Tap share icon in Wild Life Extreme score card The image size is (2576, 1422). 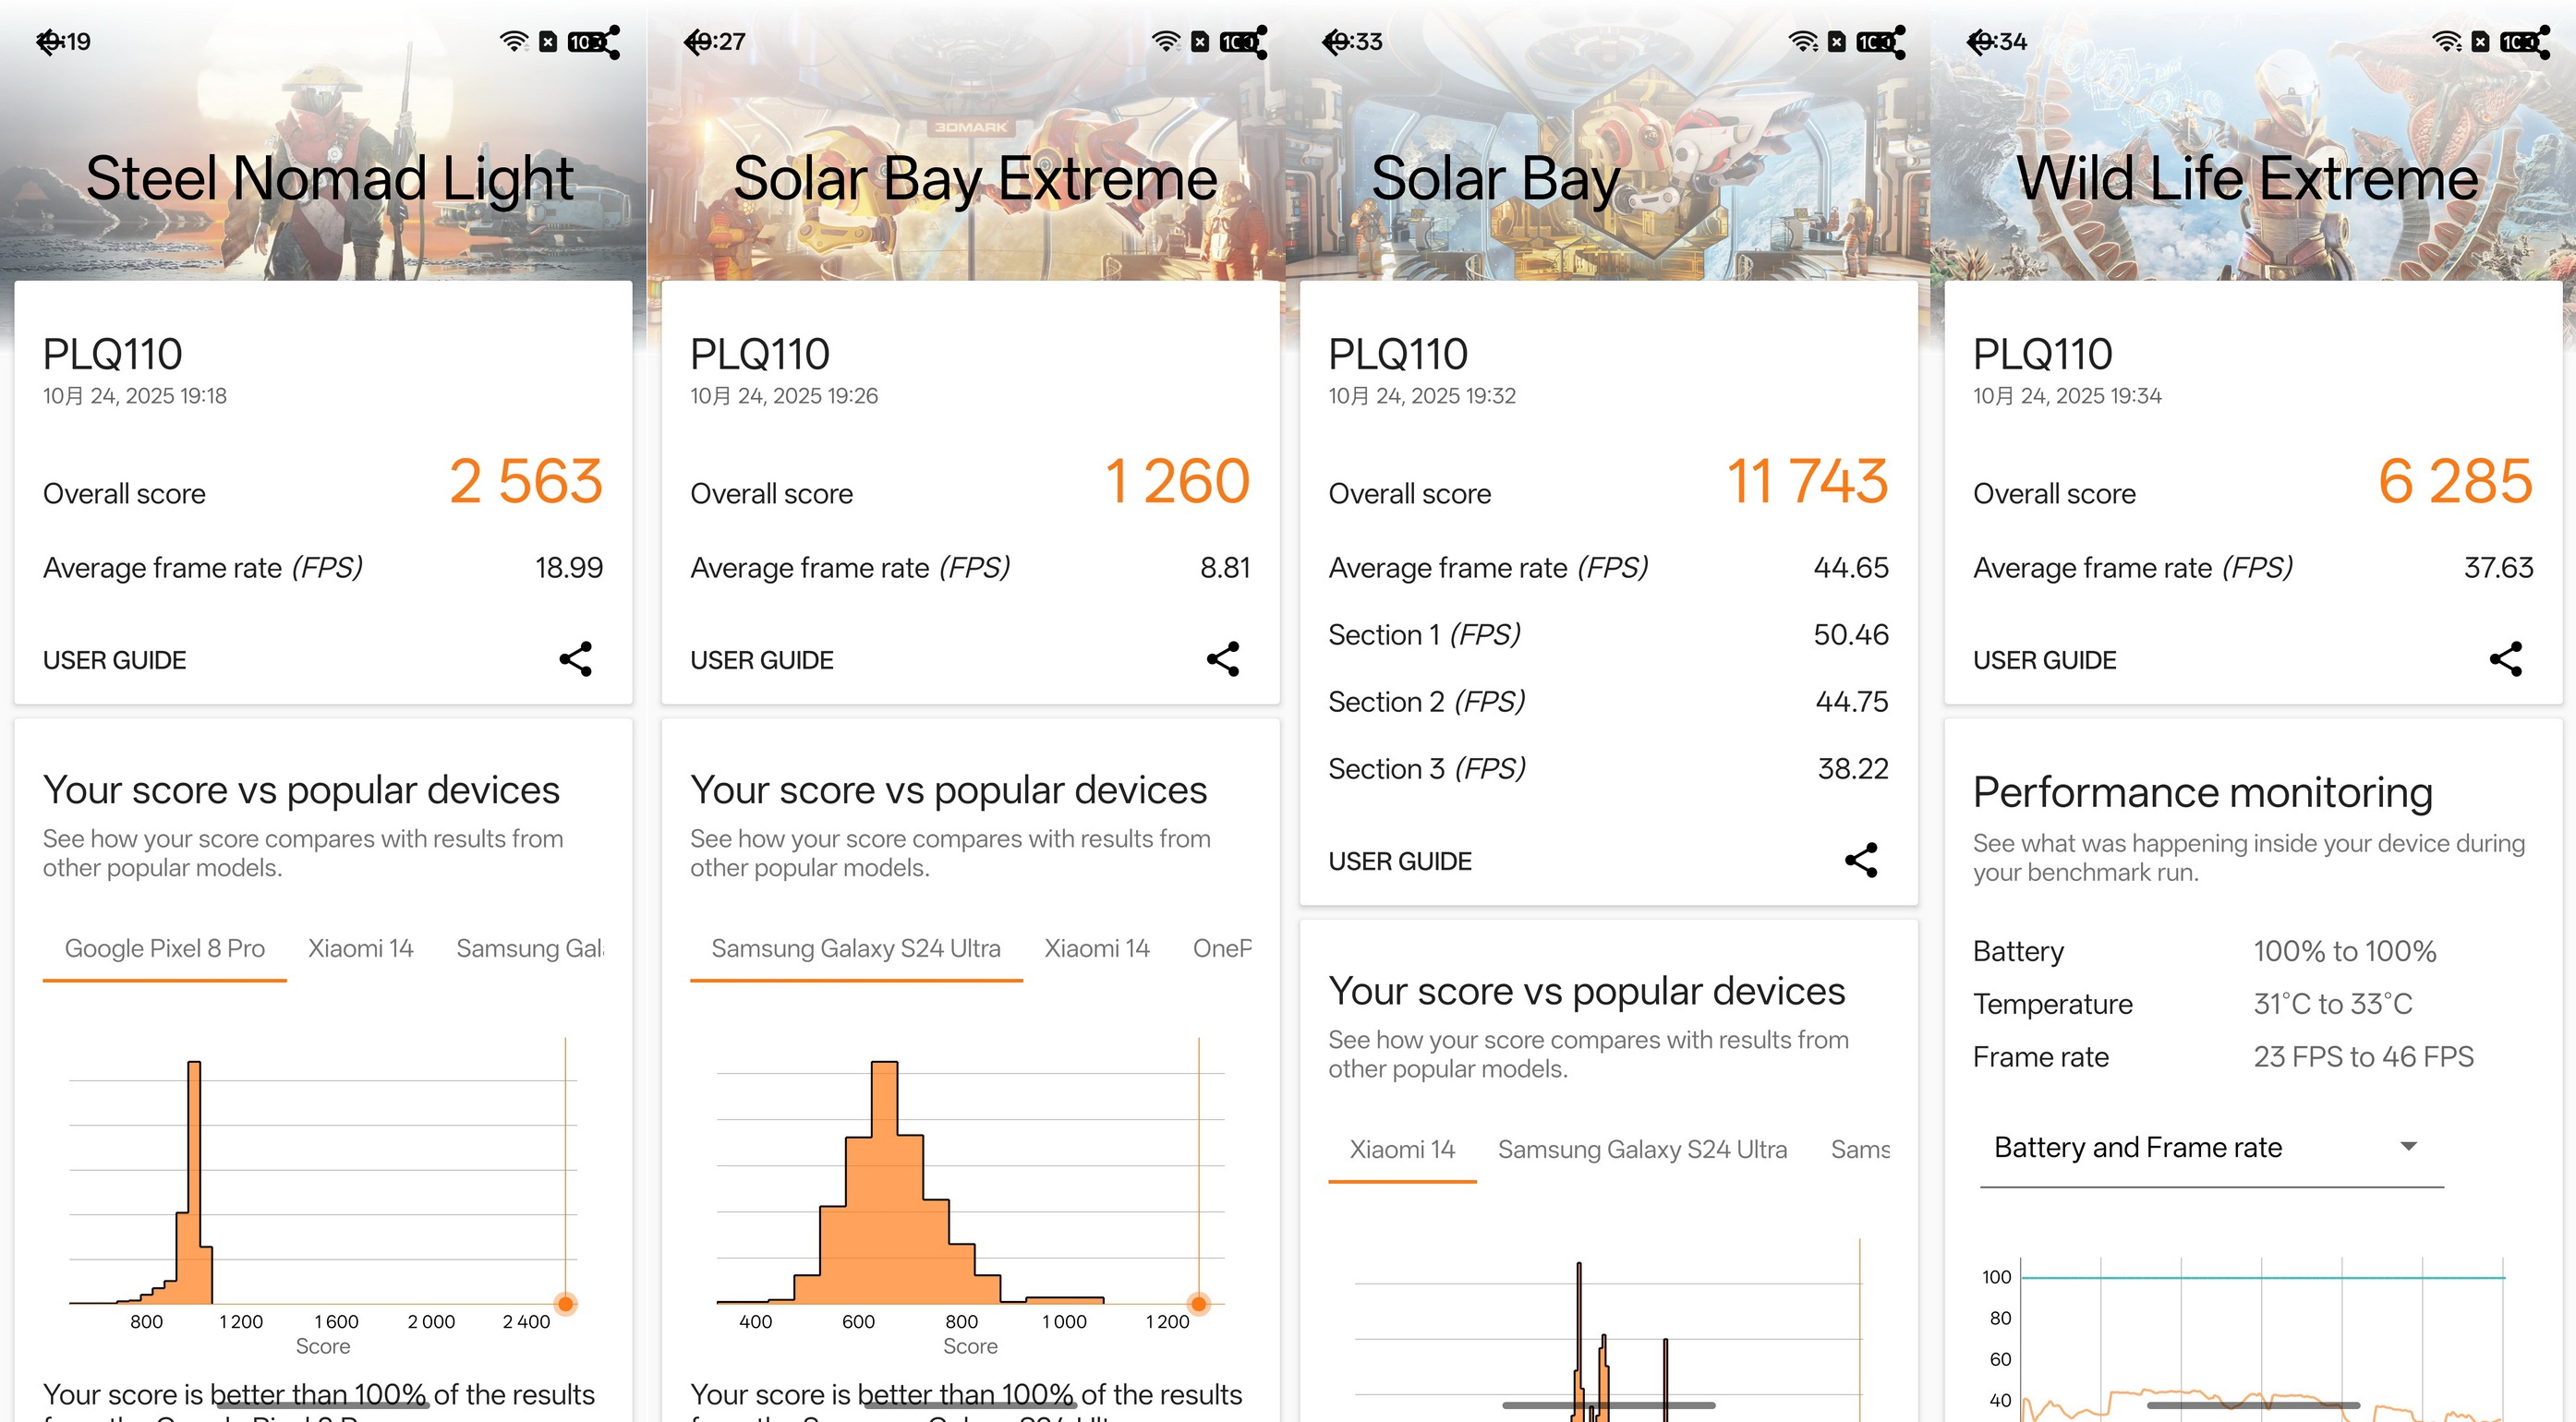(x=2506, y=659)
